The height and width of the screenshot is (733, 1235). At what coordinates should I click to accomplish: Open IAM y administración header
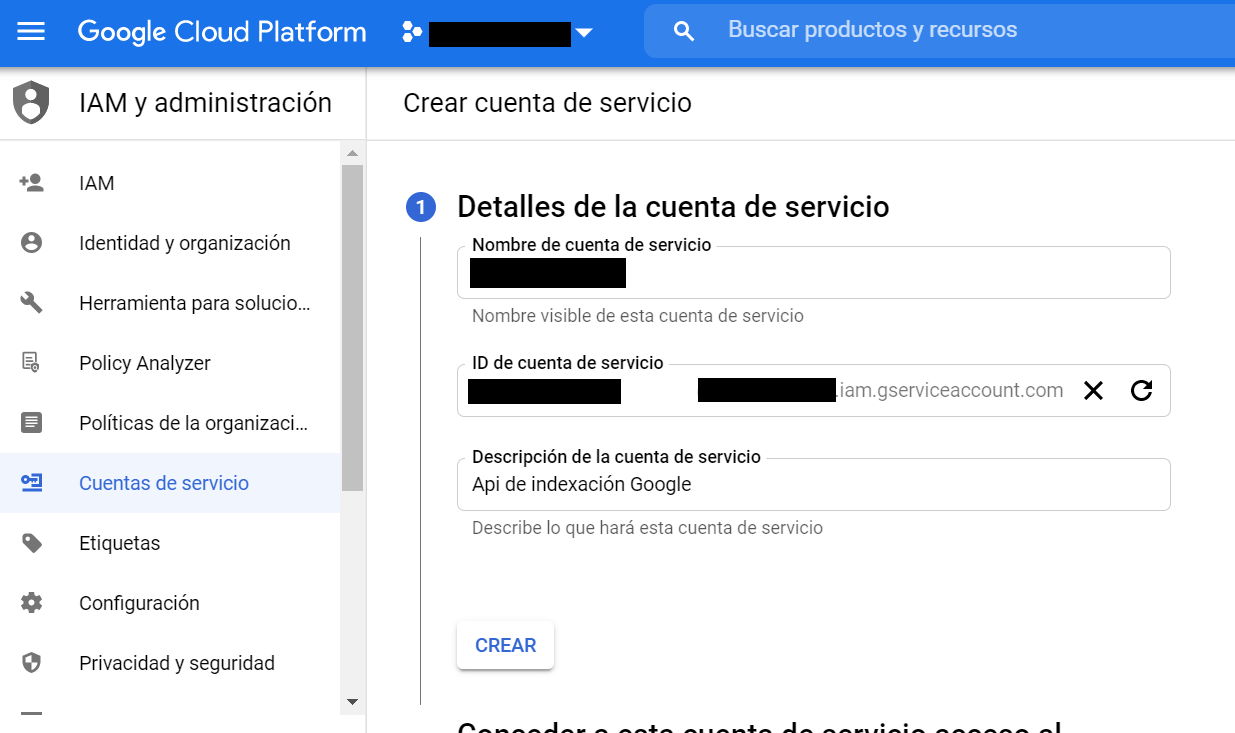[x=205, y=103]
